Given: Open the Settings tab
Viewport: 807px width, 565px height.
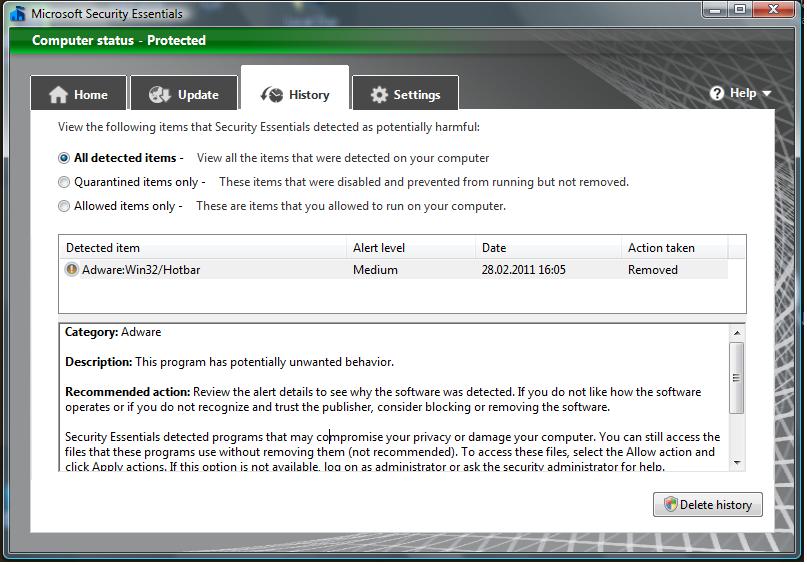Looking at the screenshot, I should tap(406, 93).
